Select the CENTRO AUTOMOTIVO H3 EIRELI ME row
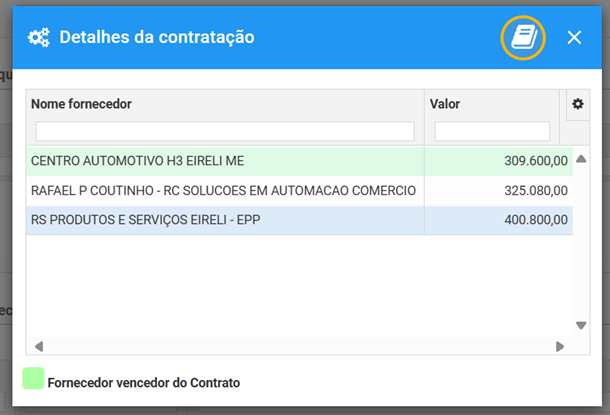The height and width of the screenshot is (415, 610). pos(300,161)
